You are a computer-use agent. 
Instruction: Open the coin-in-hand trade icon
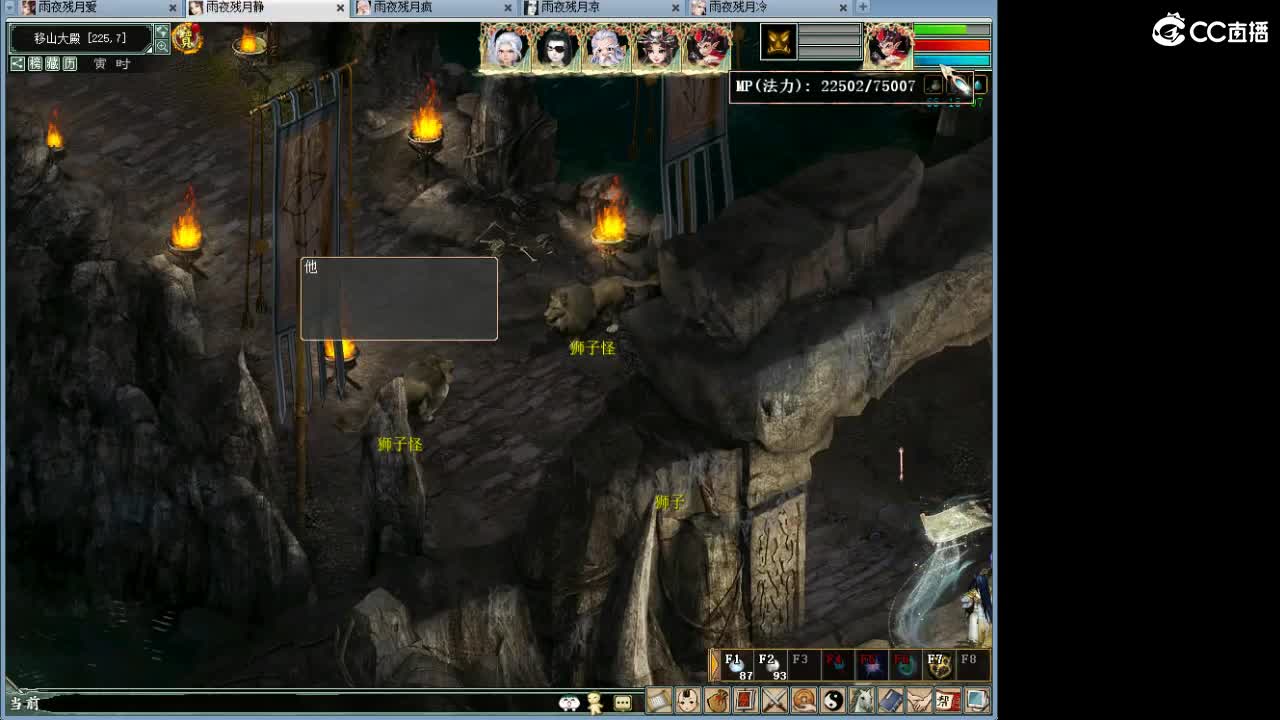point(804,700)
